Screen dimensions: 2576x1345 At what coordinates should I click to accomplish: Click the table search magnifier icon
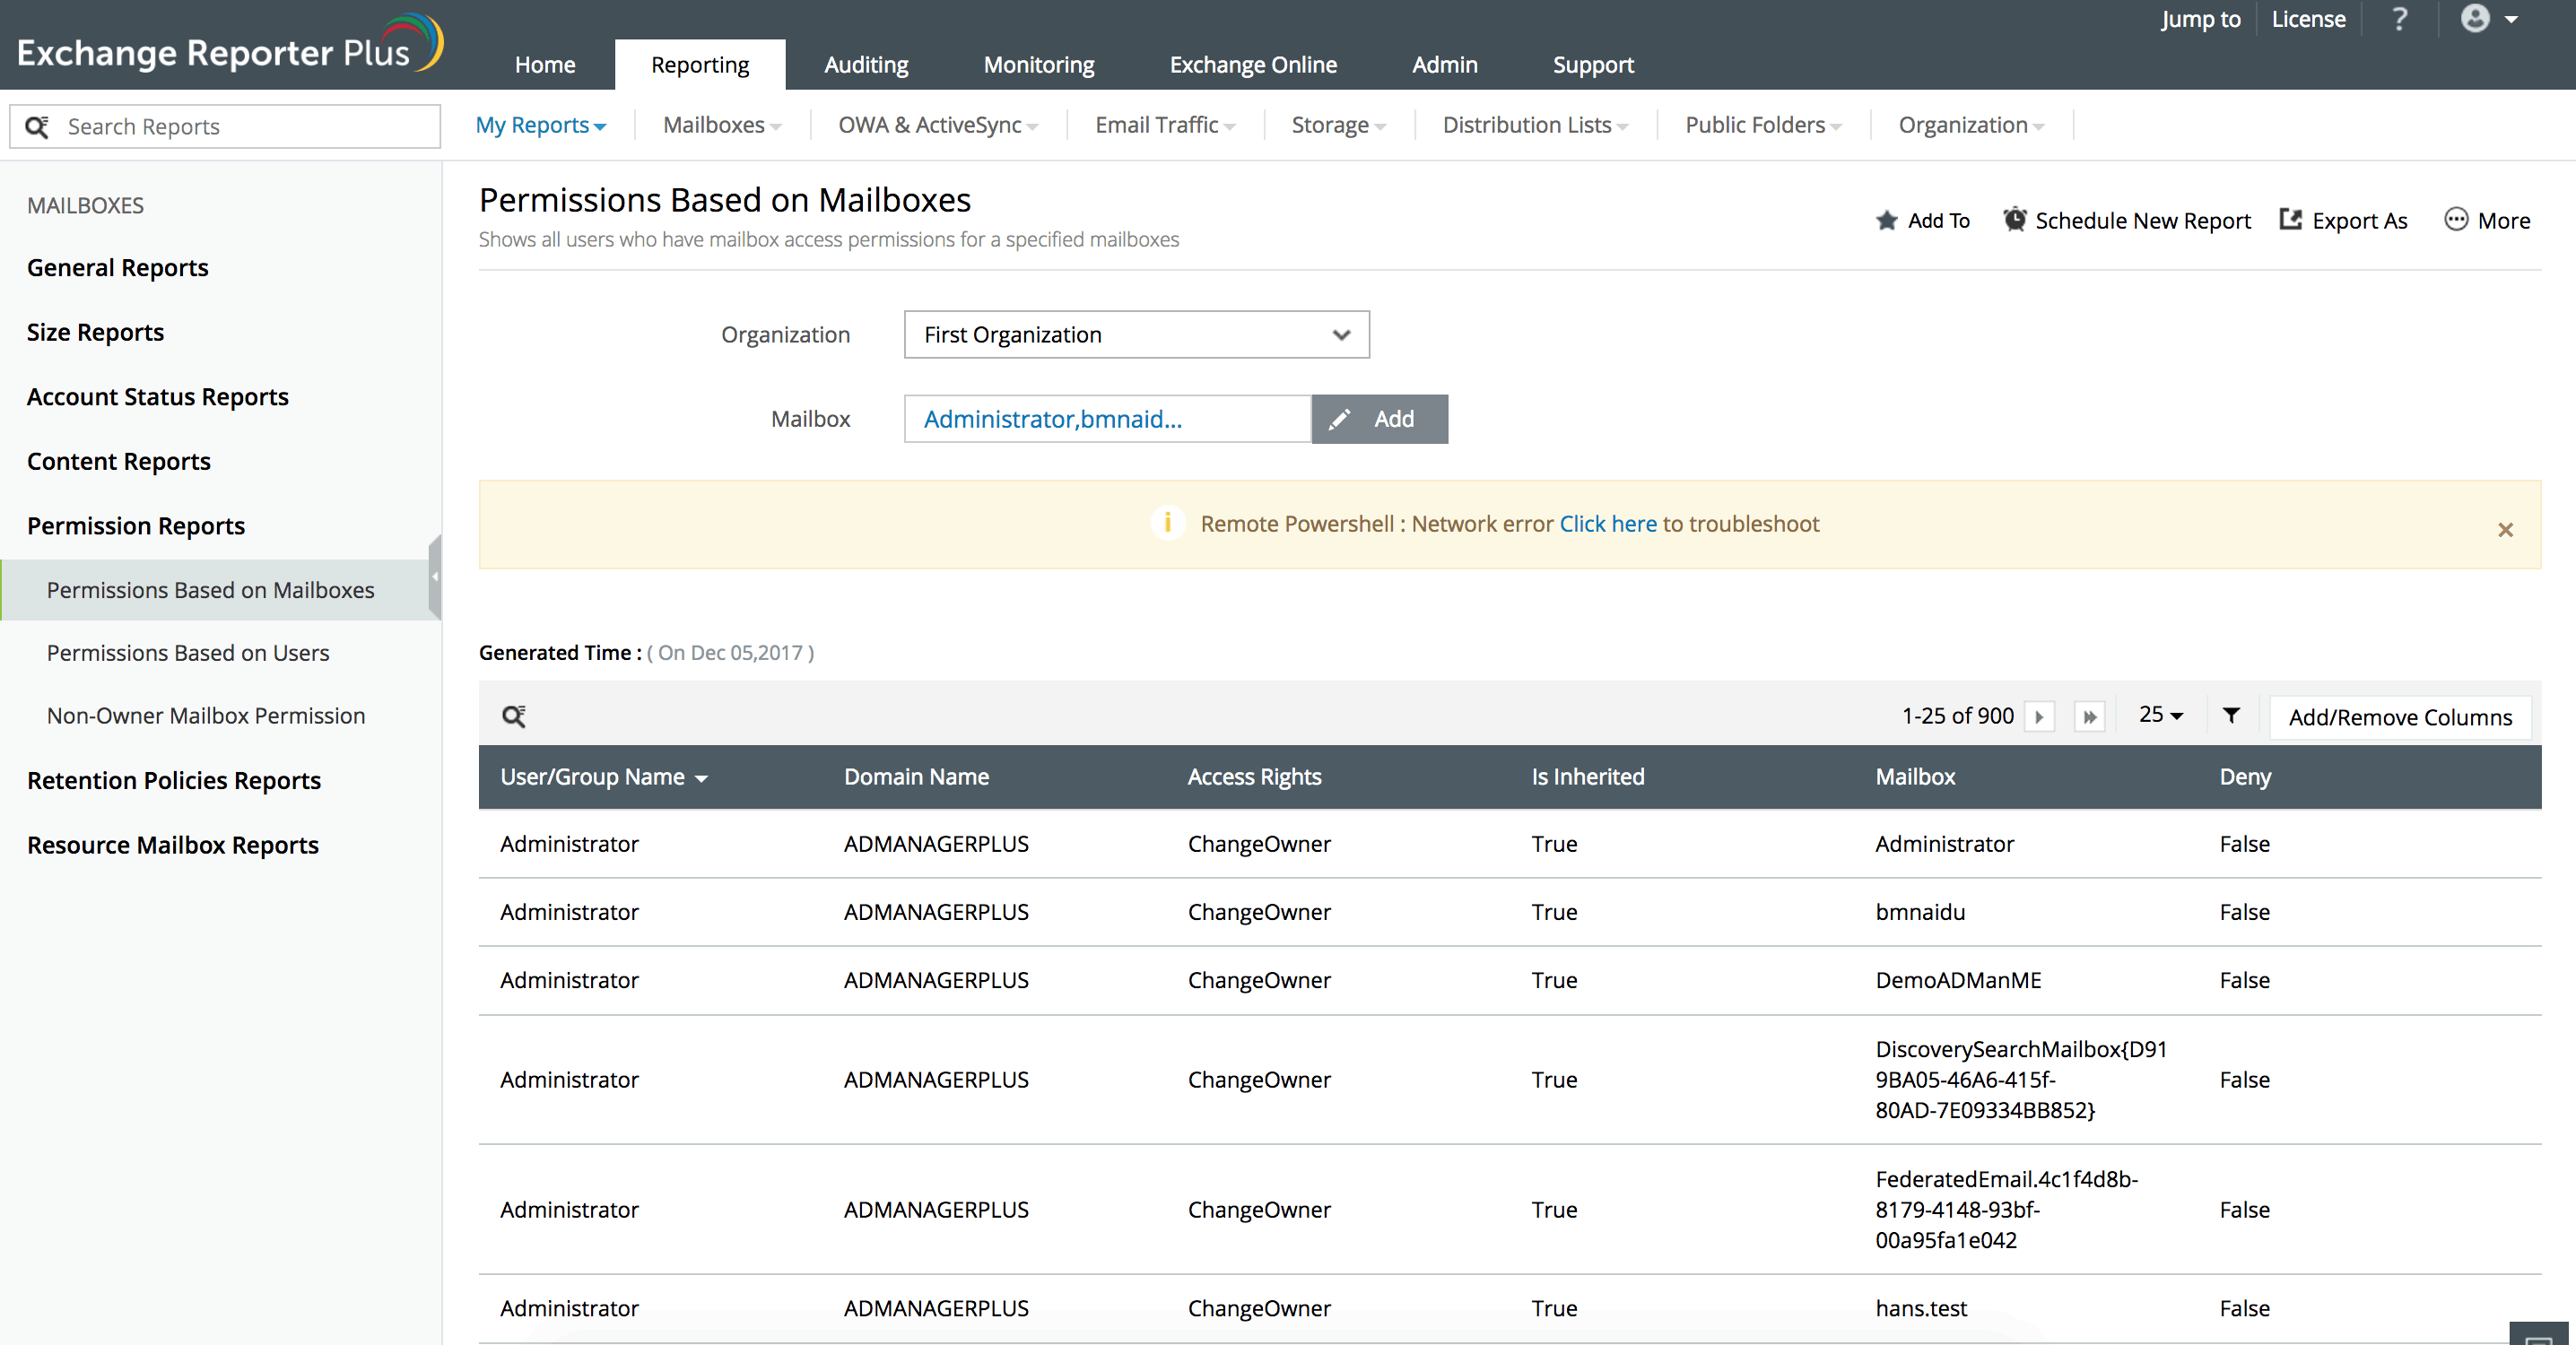tap(514, 716)
